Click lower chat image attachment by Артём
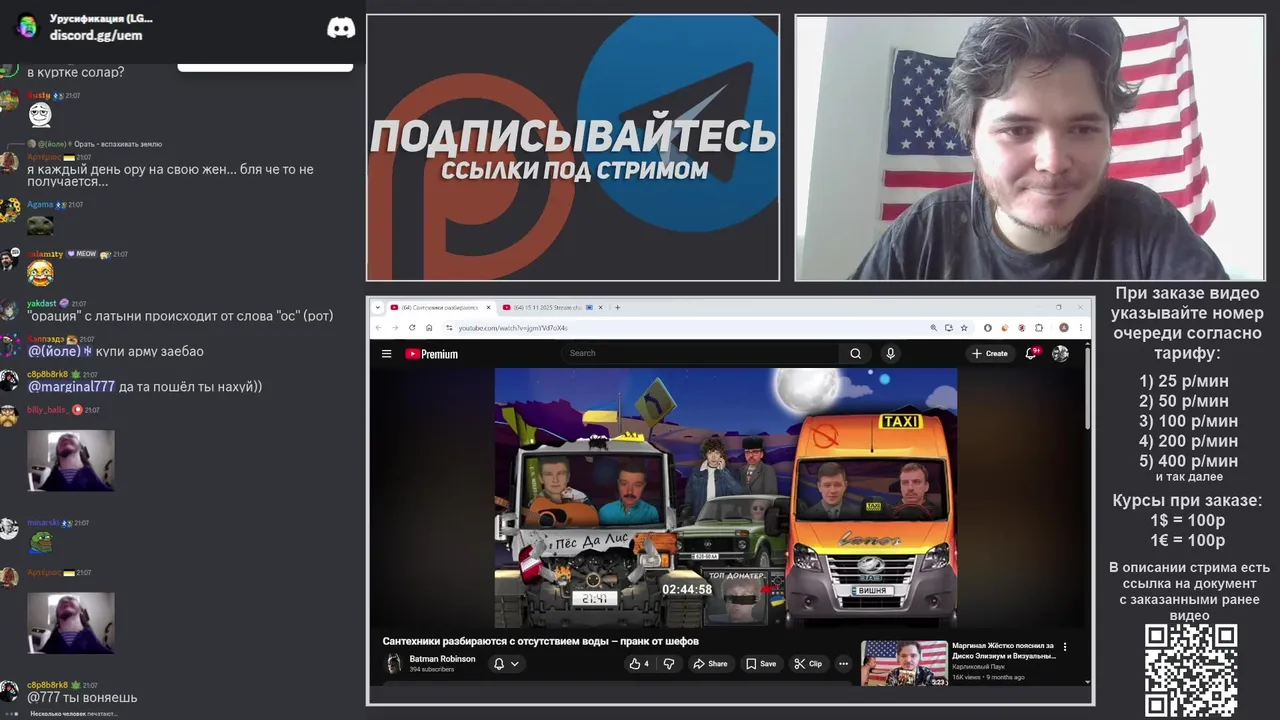The width and height of the screenshot is (1280, 720). pyautogui.click(x=71, y=623)
